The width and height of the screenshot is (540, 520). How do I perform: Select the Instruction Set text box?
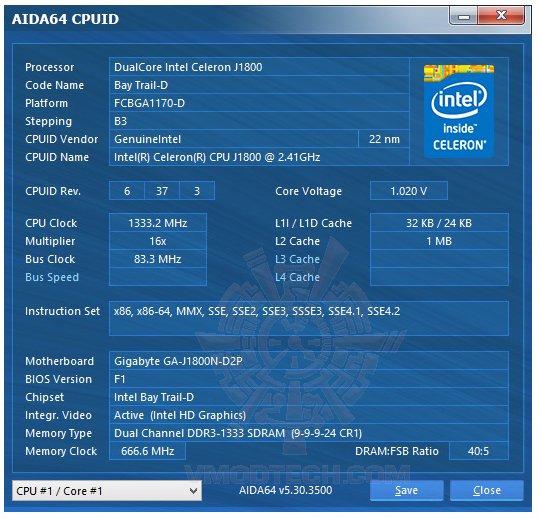click(309, 319)
